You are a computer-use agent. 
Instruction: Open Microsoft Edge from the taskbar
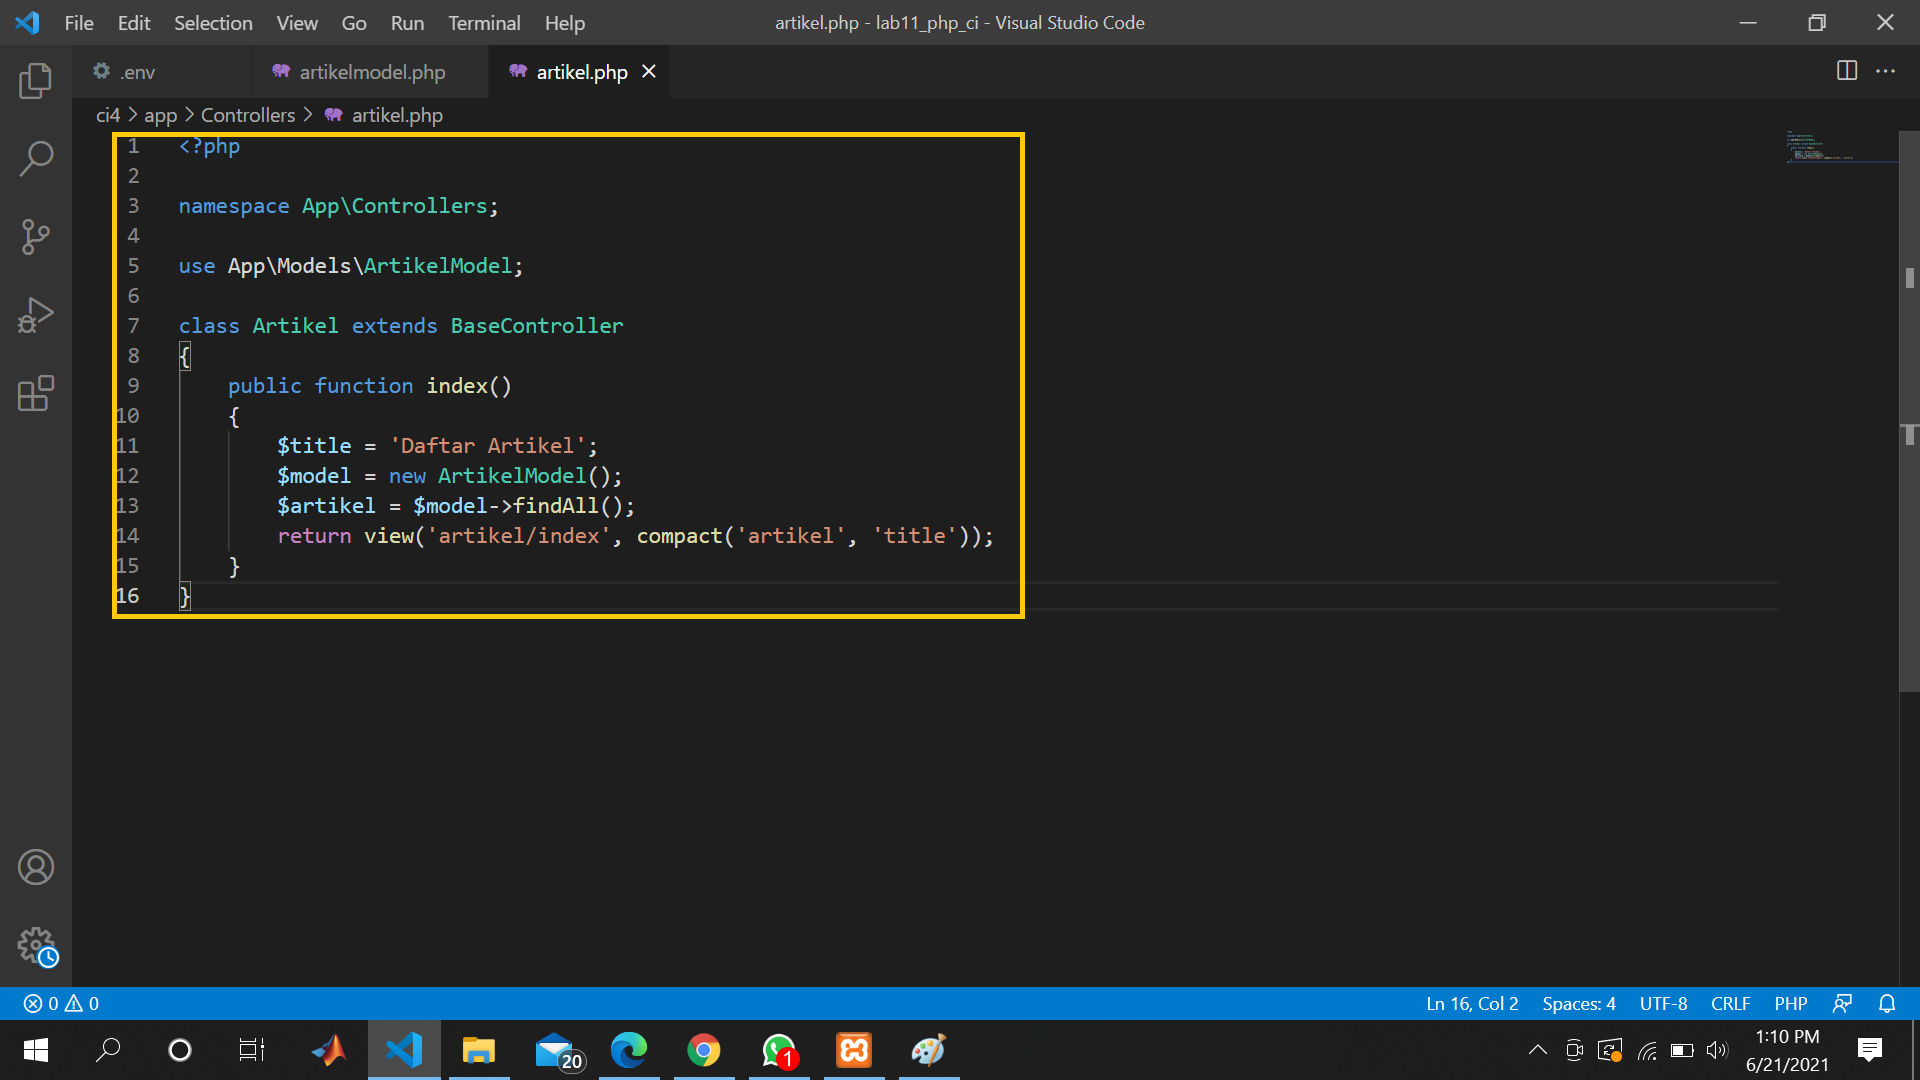(629, 1050)
